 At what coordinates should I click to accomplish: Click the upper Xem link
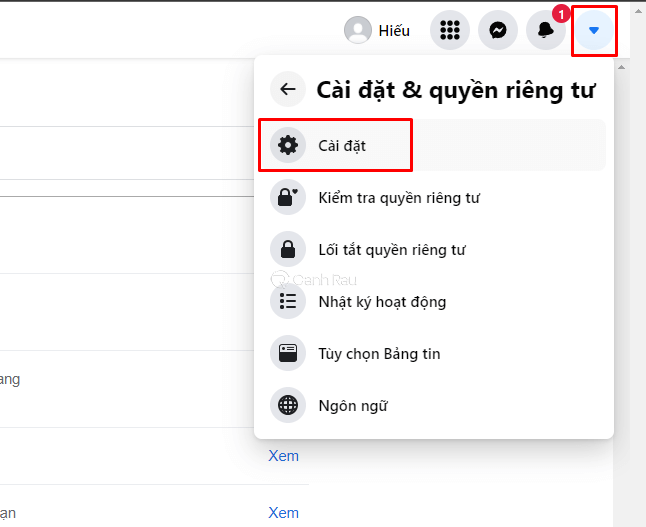(283, 456)
